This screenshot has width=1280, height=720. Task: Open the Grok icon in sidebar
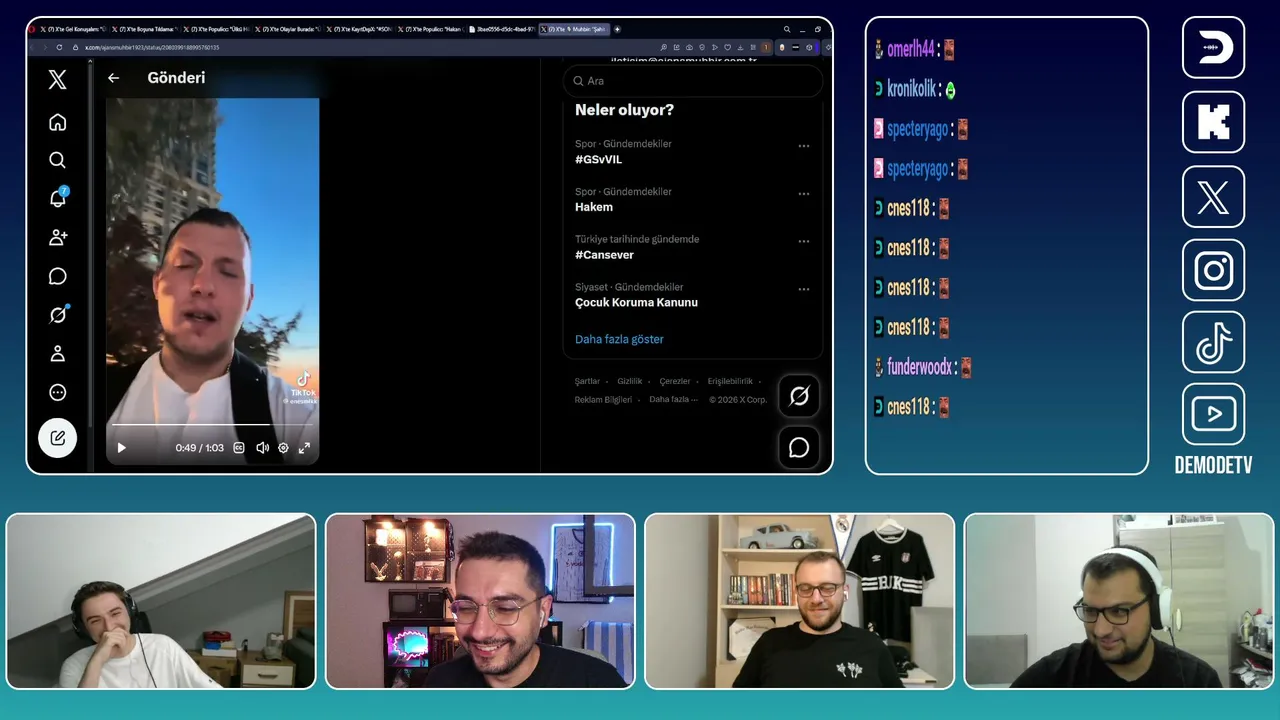pos(58,314)
